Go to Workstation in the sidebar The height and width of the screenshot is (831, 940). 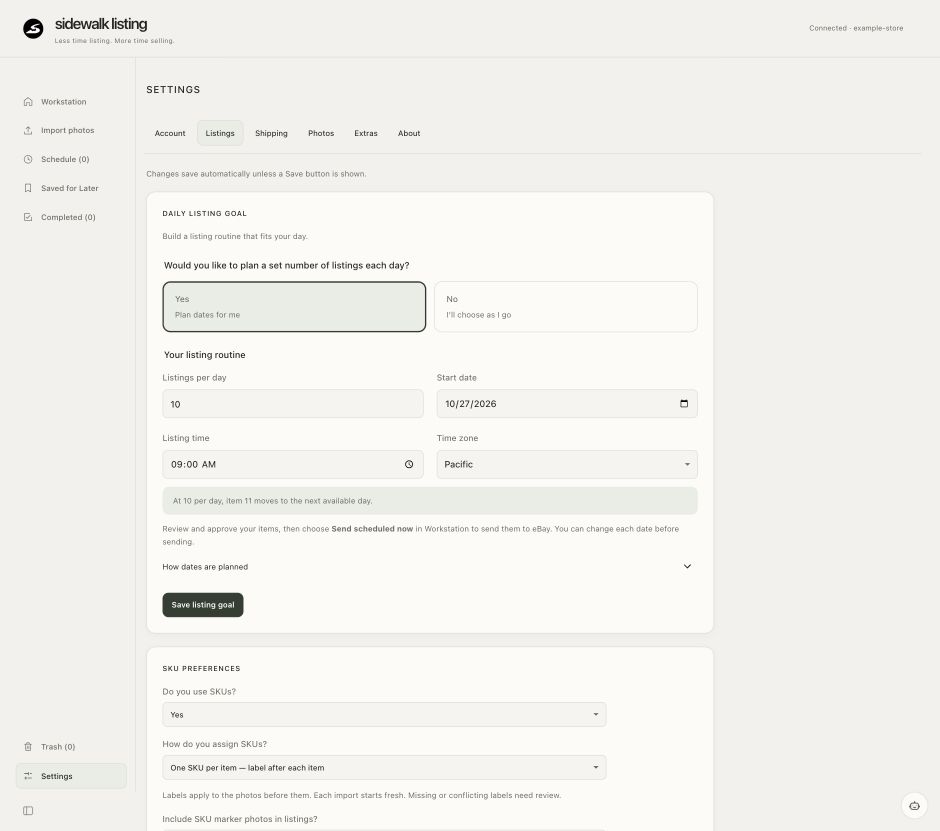[71, 101]
